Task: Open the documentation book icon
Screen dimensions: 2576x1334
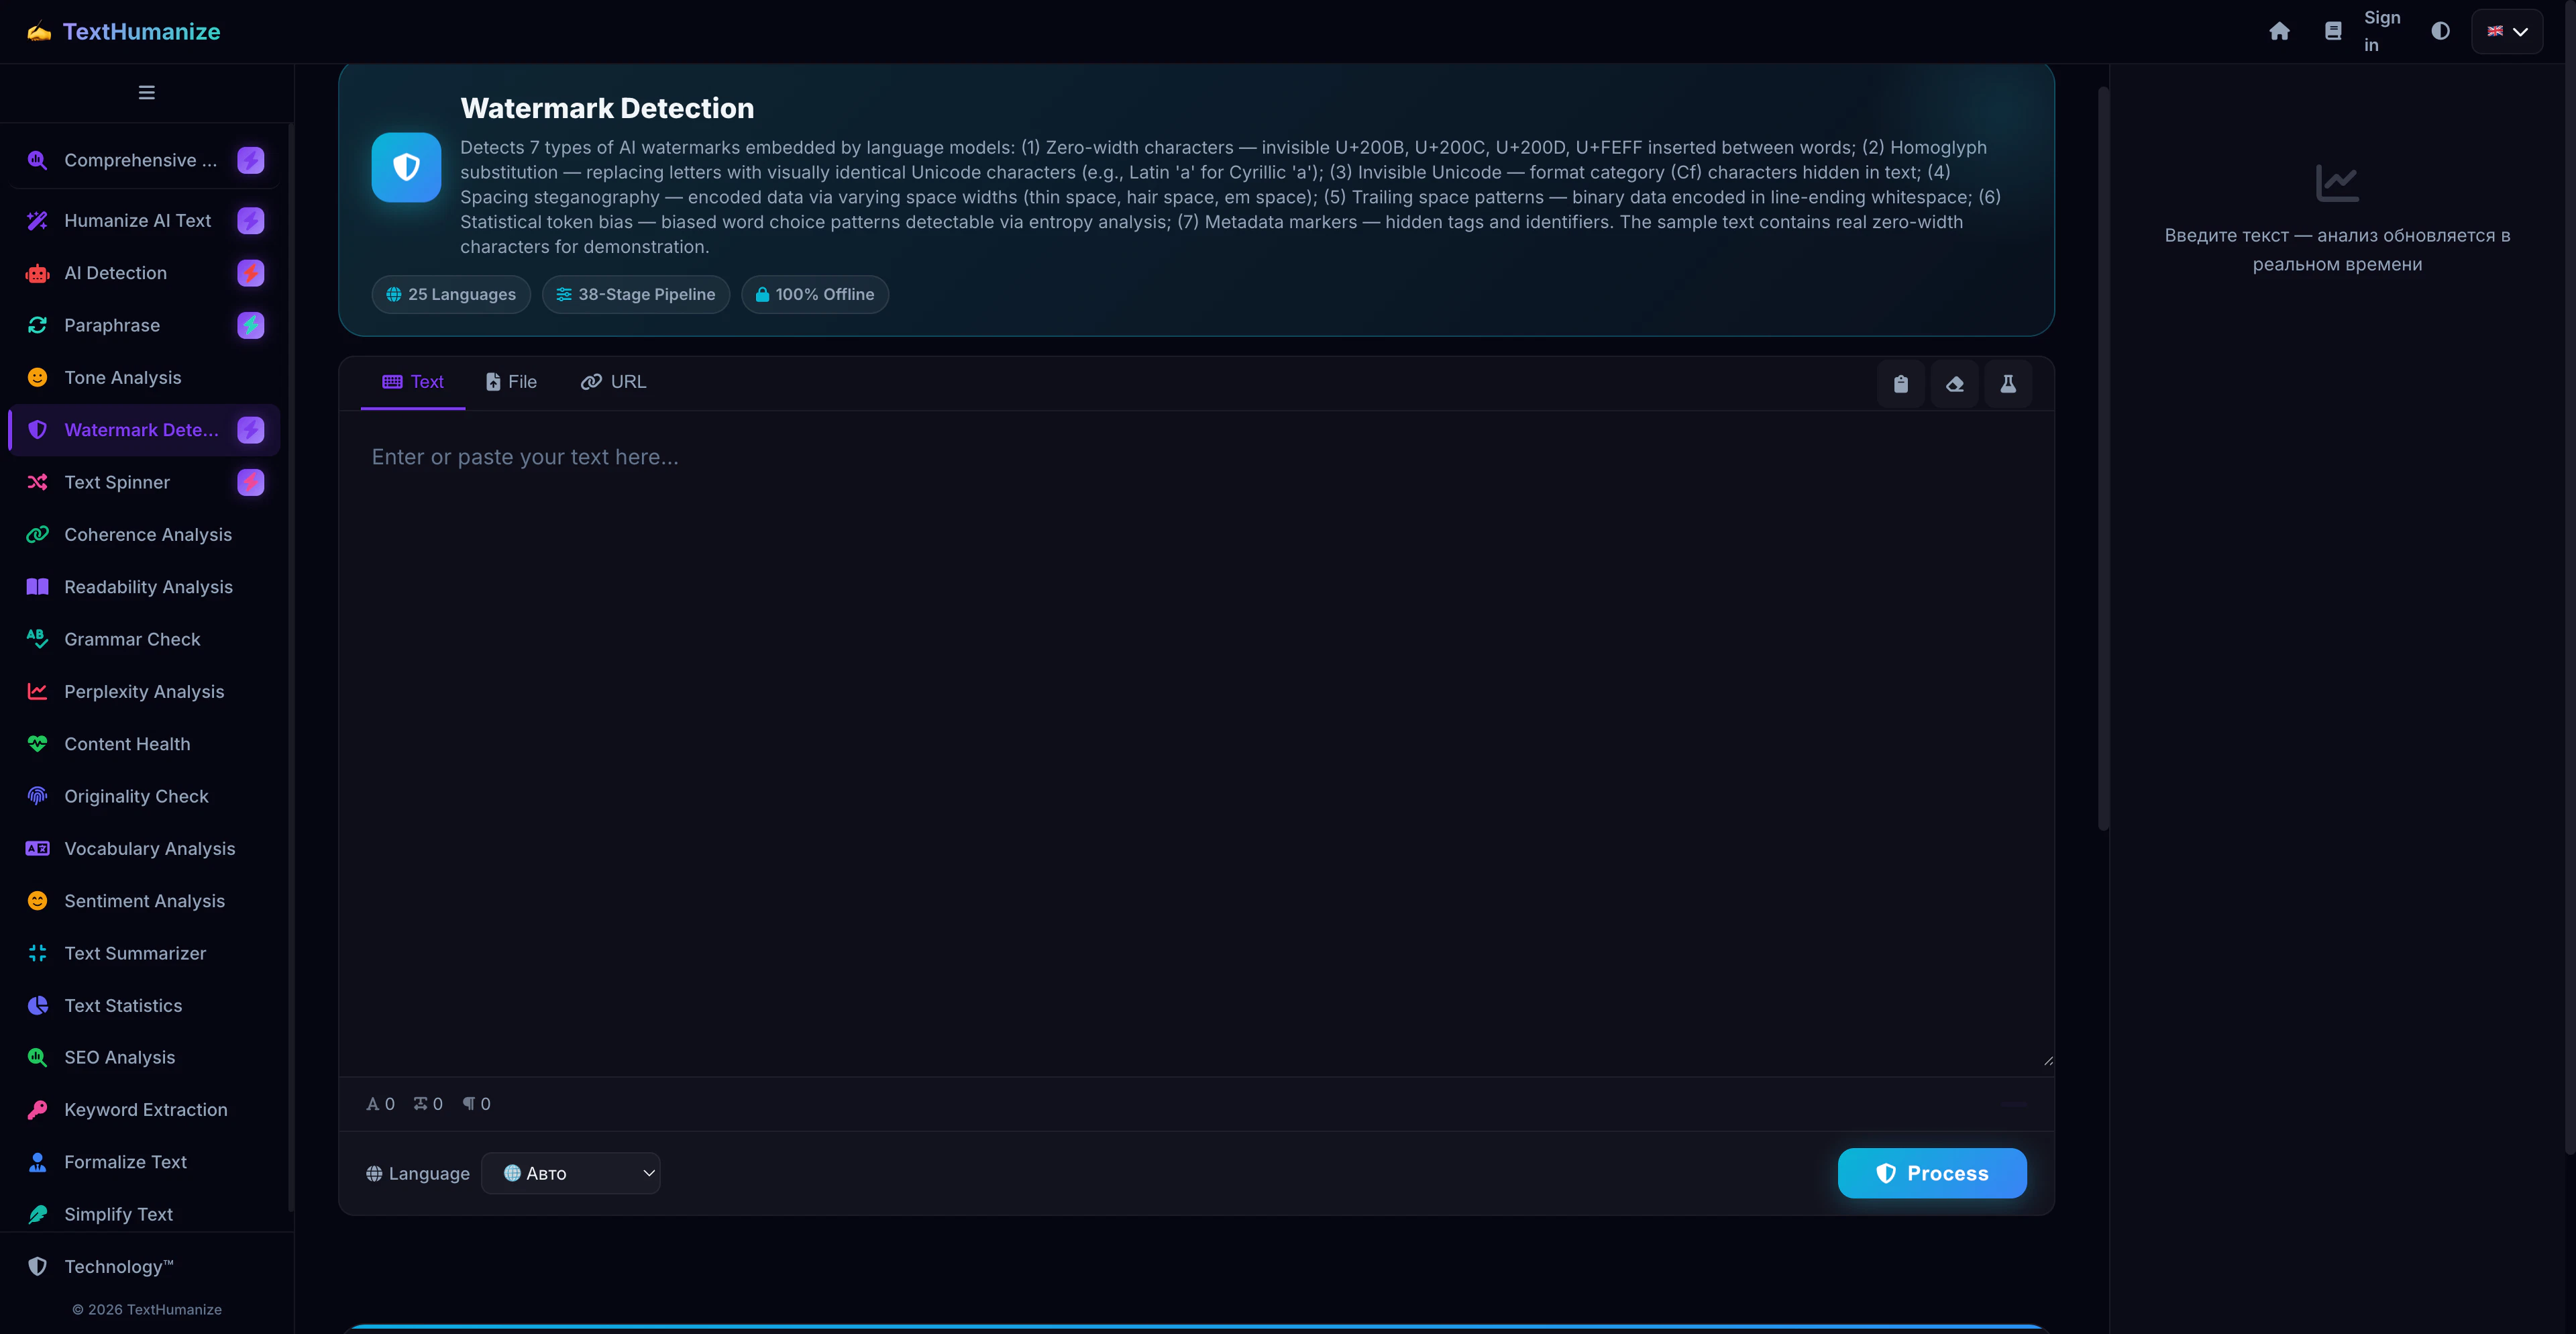Action: pyautogui.click(x=2333, y=31)
